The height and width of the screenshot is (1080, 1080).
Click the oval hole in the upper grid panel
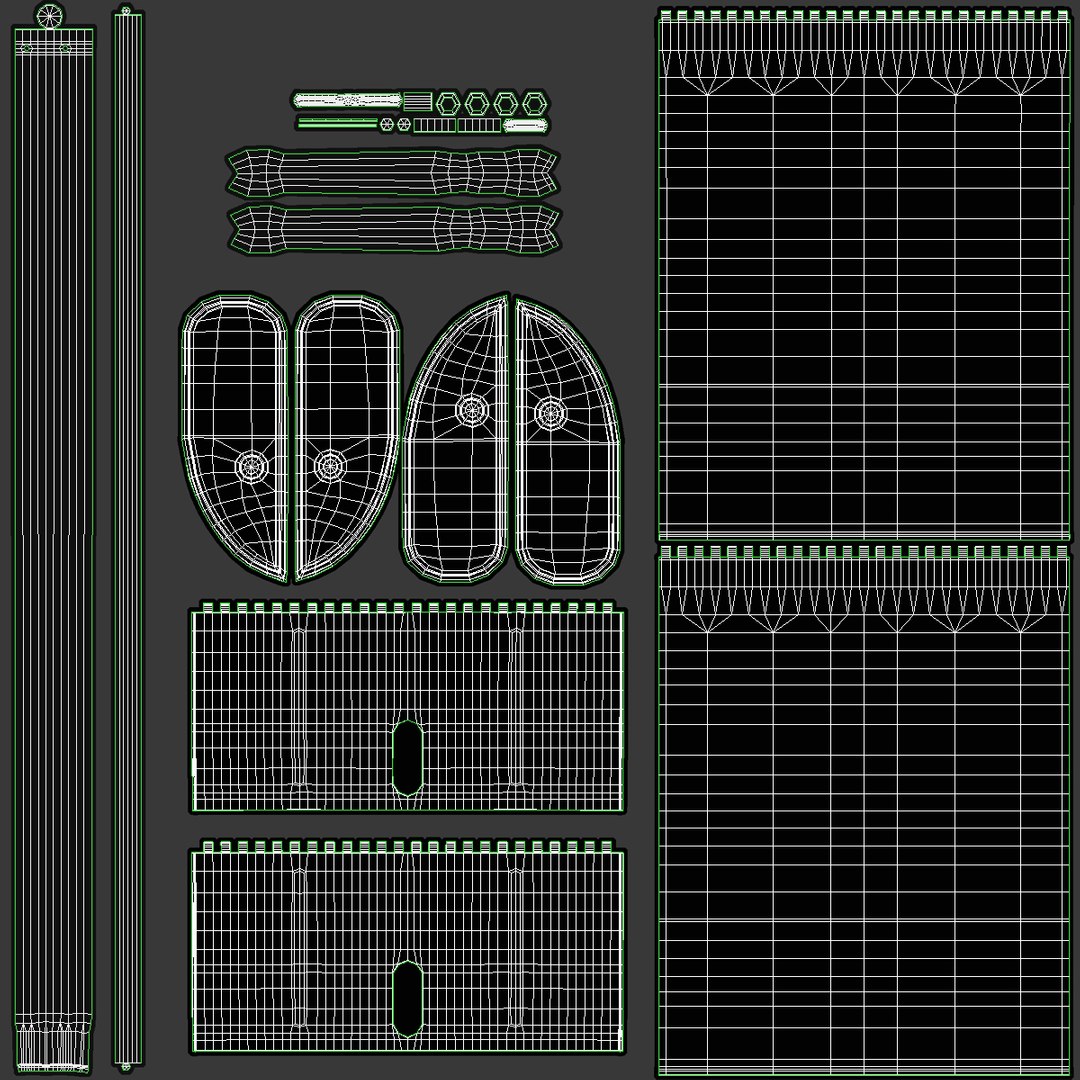tap(407, 756)
